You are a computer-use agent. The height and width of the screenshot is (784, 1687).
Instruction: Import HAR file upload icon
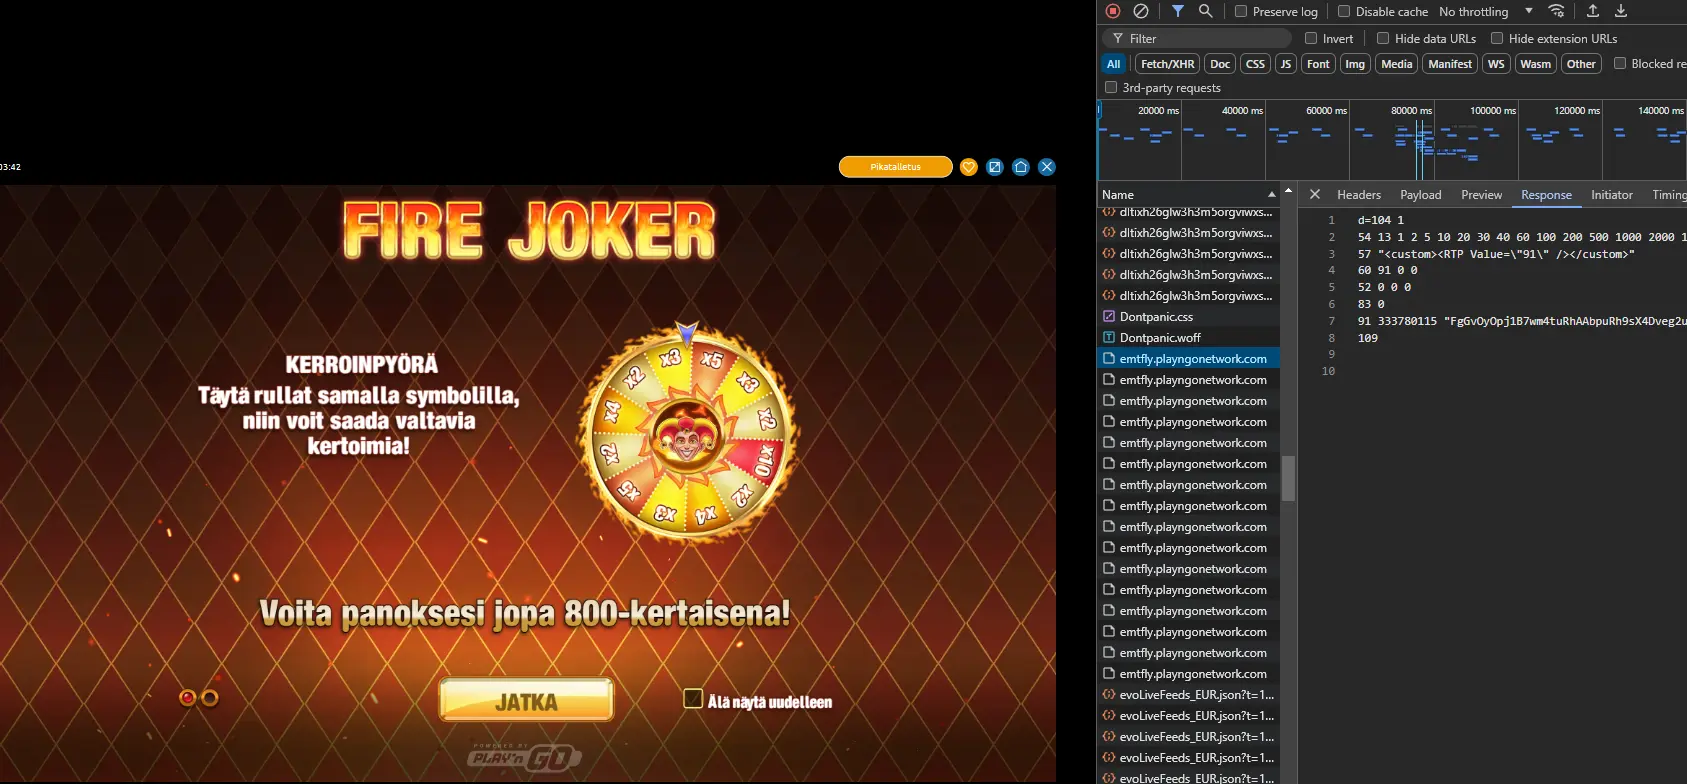coord(1593,11)
